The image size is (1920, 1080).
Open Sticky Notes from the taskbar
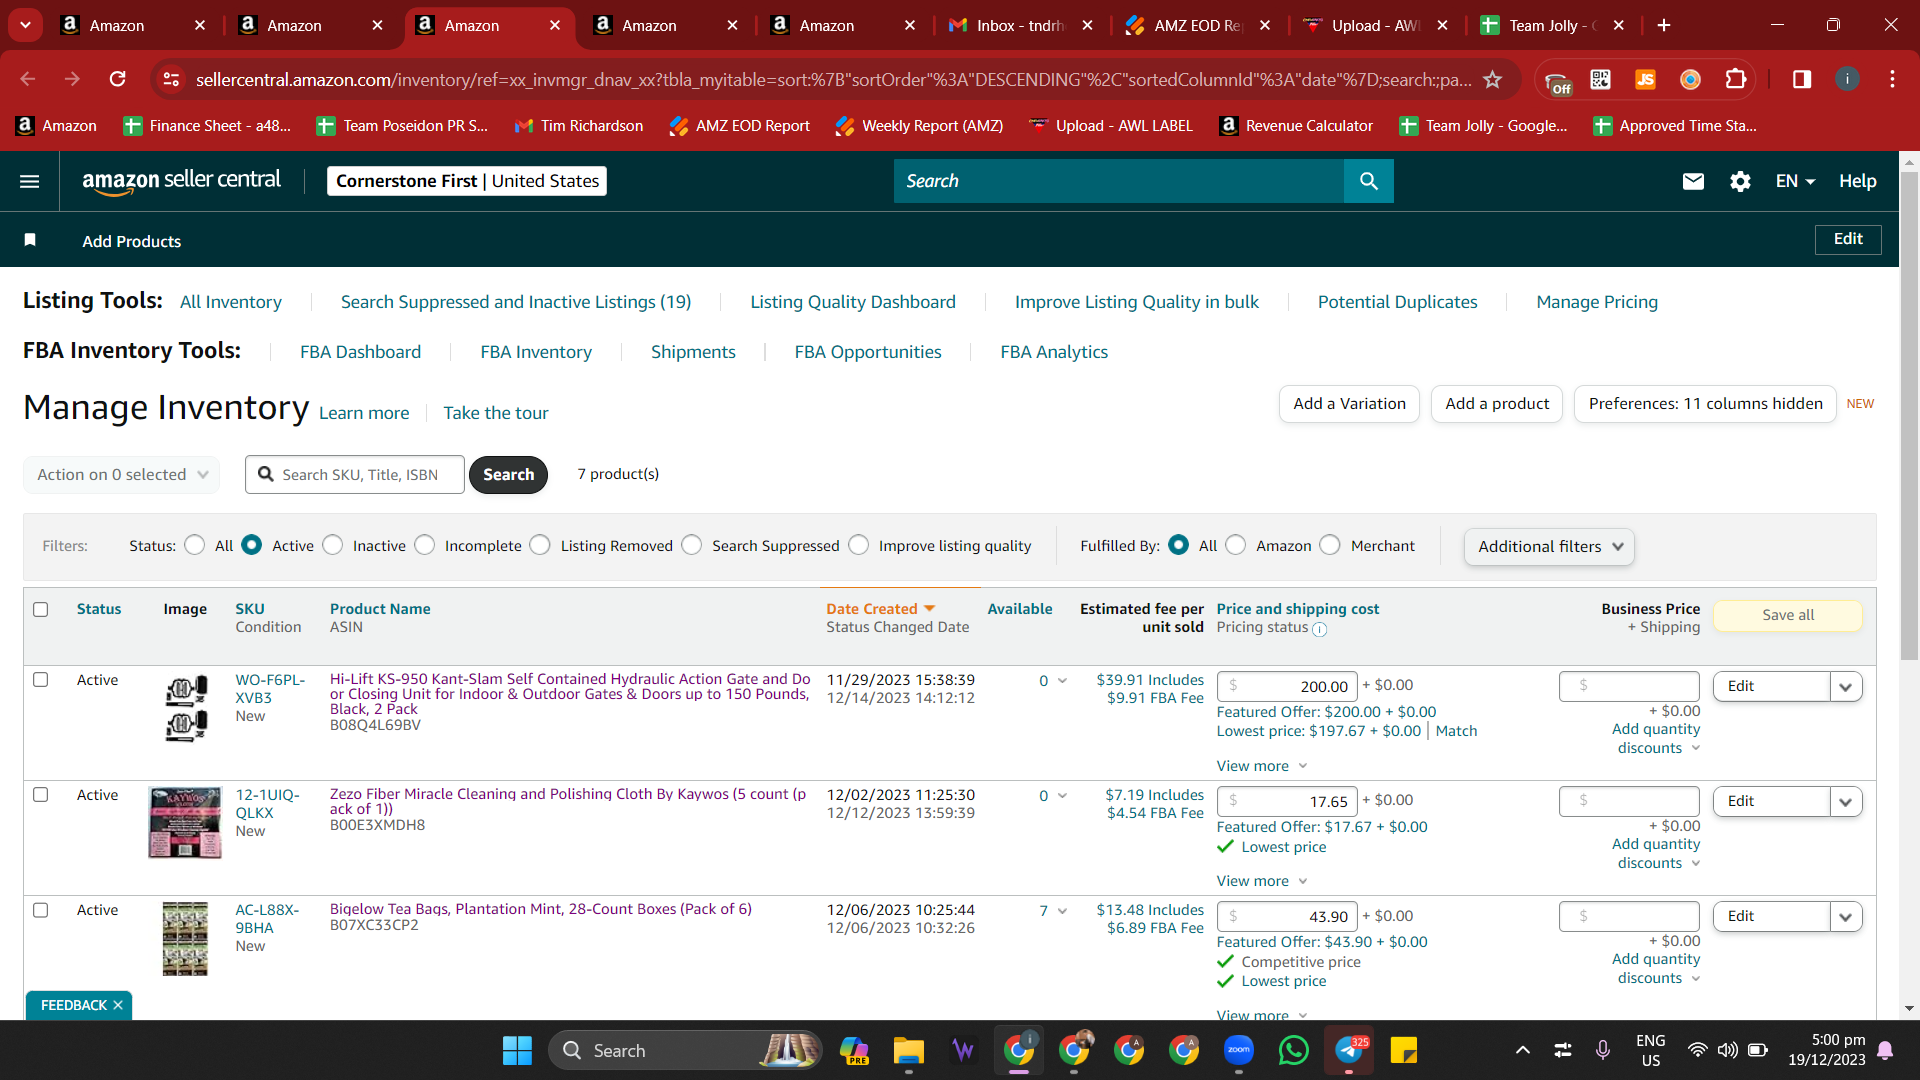pos(1403,1050)
